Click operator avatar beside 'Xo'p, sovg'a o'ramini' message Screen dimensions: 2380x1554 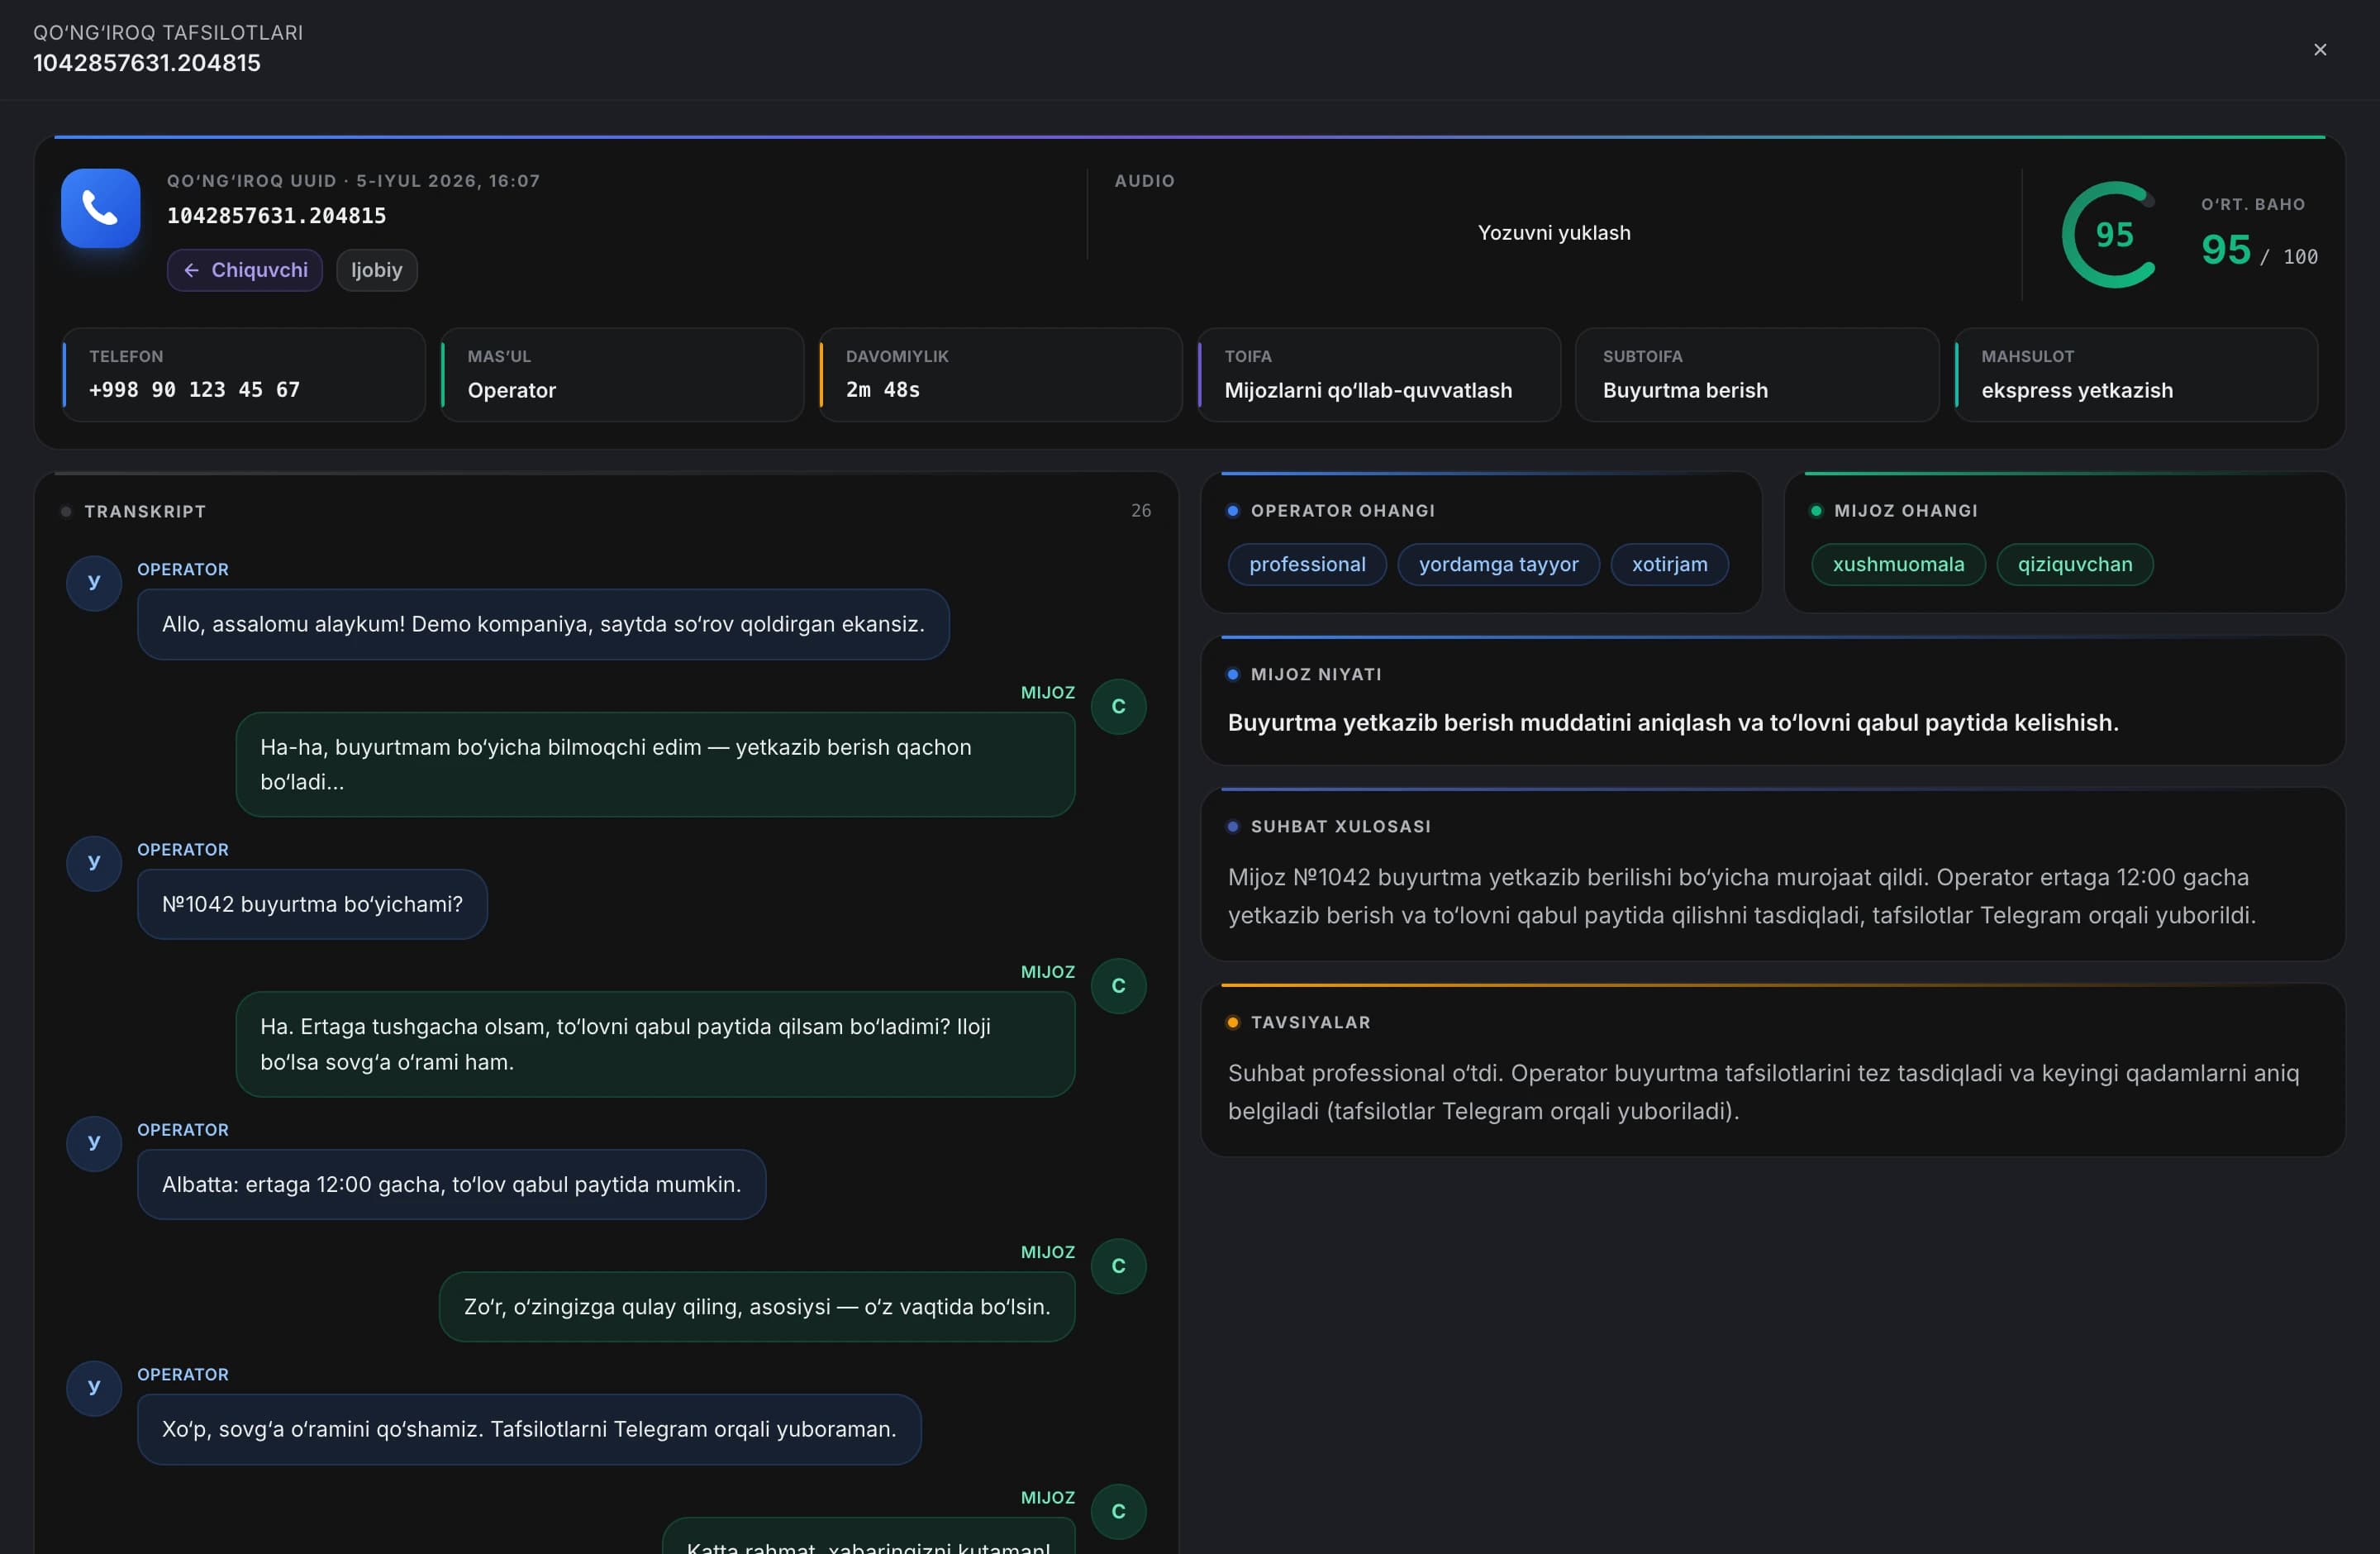[94, 1388]
